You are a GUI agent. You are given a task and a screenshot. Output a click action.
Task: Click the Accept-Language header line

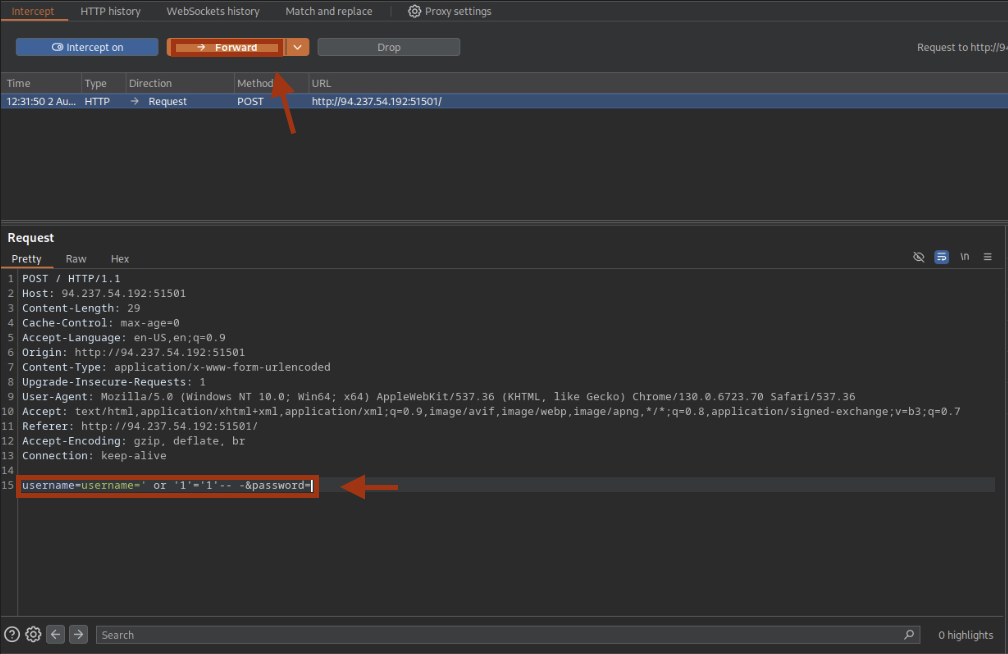coord(123,338)
